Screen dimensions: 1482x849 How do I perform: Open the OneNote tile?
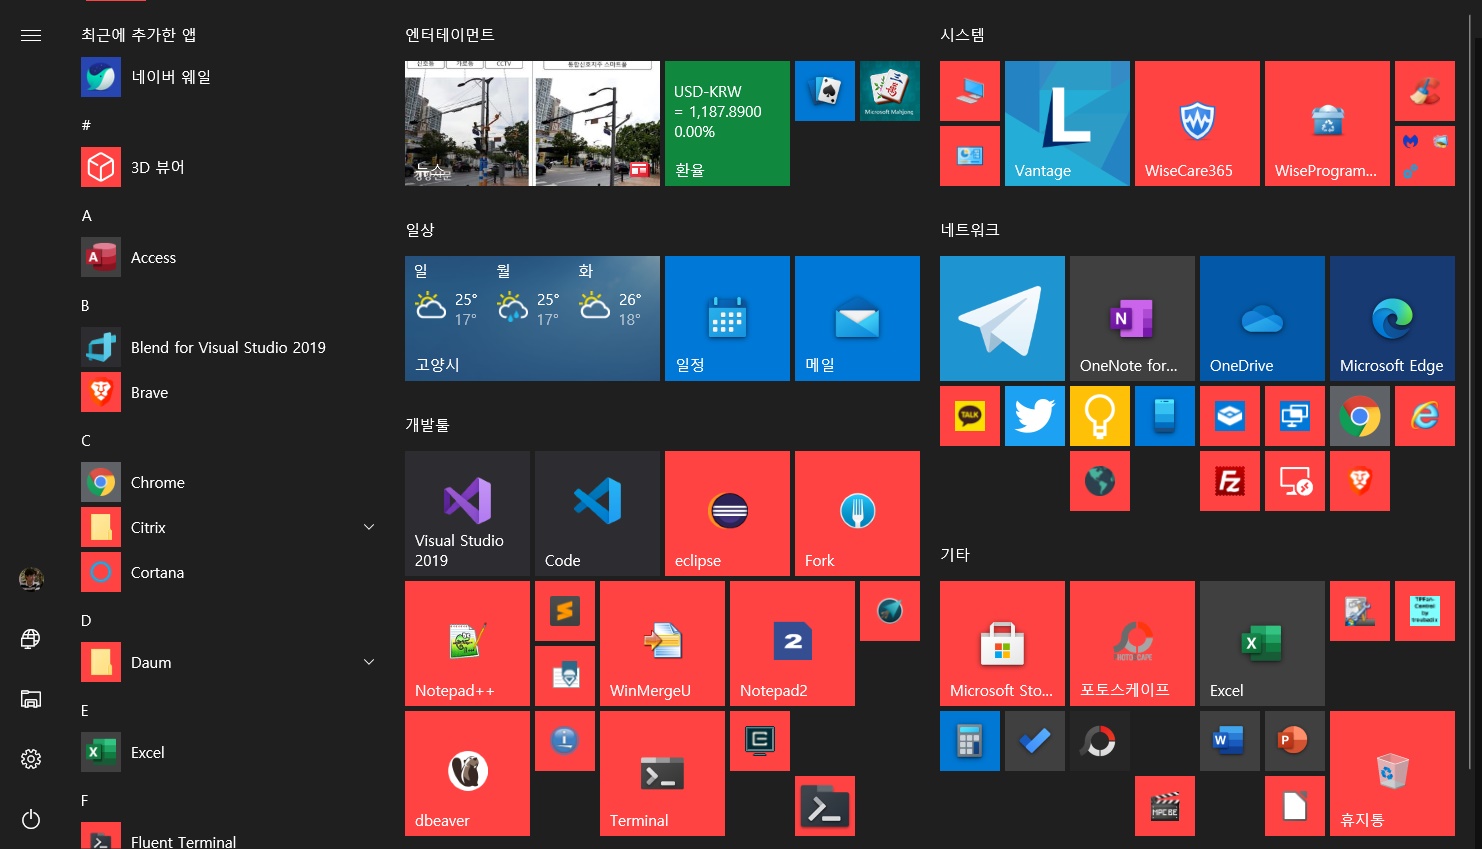pyautogui.click(x=1132, y=318)
